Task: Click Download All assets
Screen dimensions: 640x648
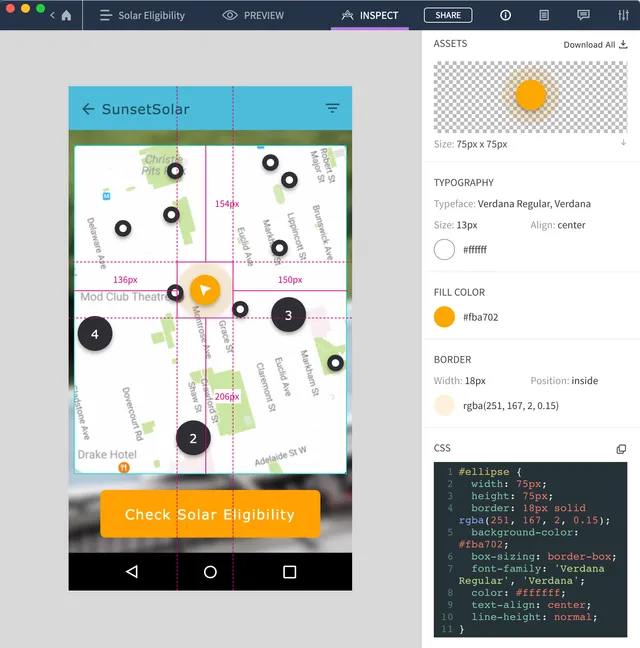Action: point(596,44)
